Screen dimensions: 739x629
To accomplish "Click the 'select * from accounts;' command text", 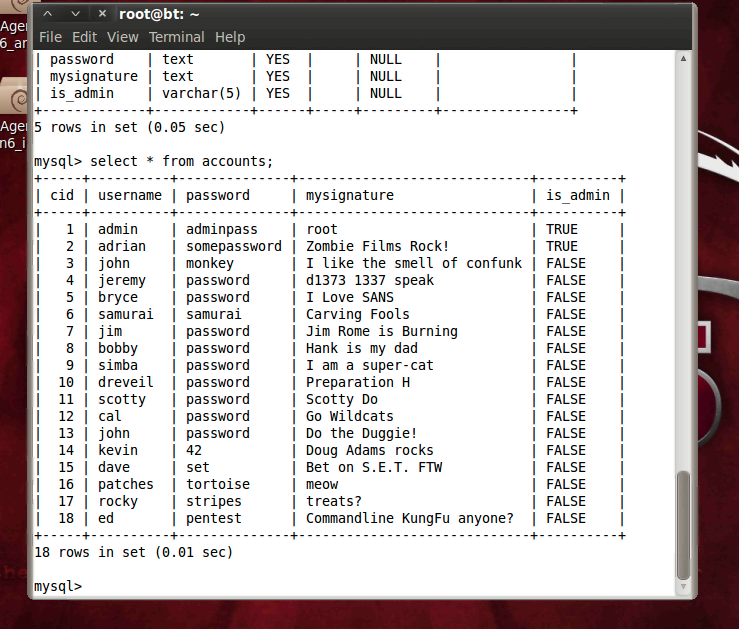I will 181,161.
